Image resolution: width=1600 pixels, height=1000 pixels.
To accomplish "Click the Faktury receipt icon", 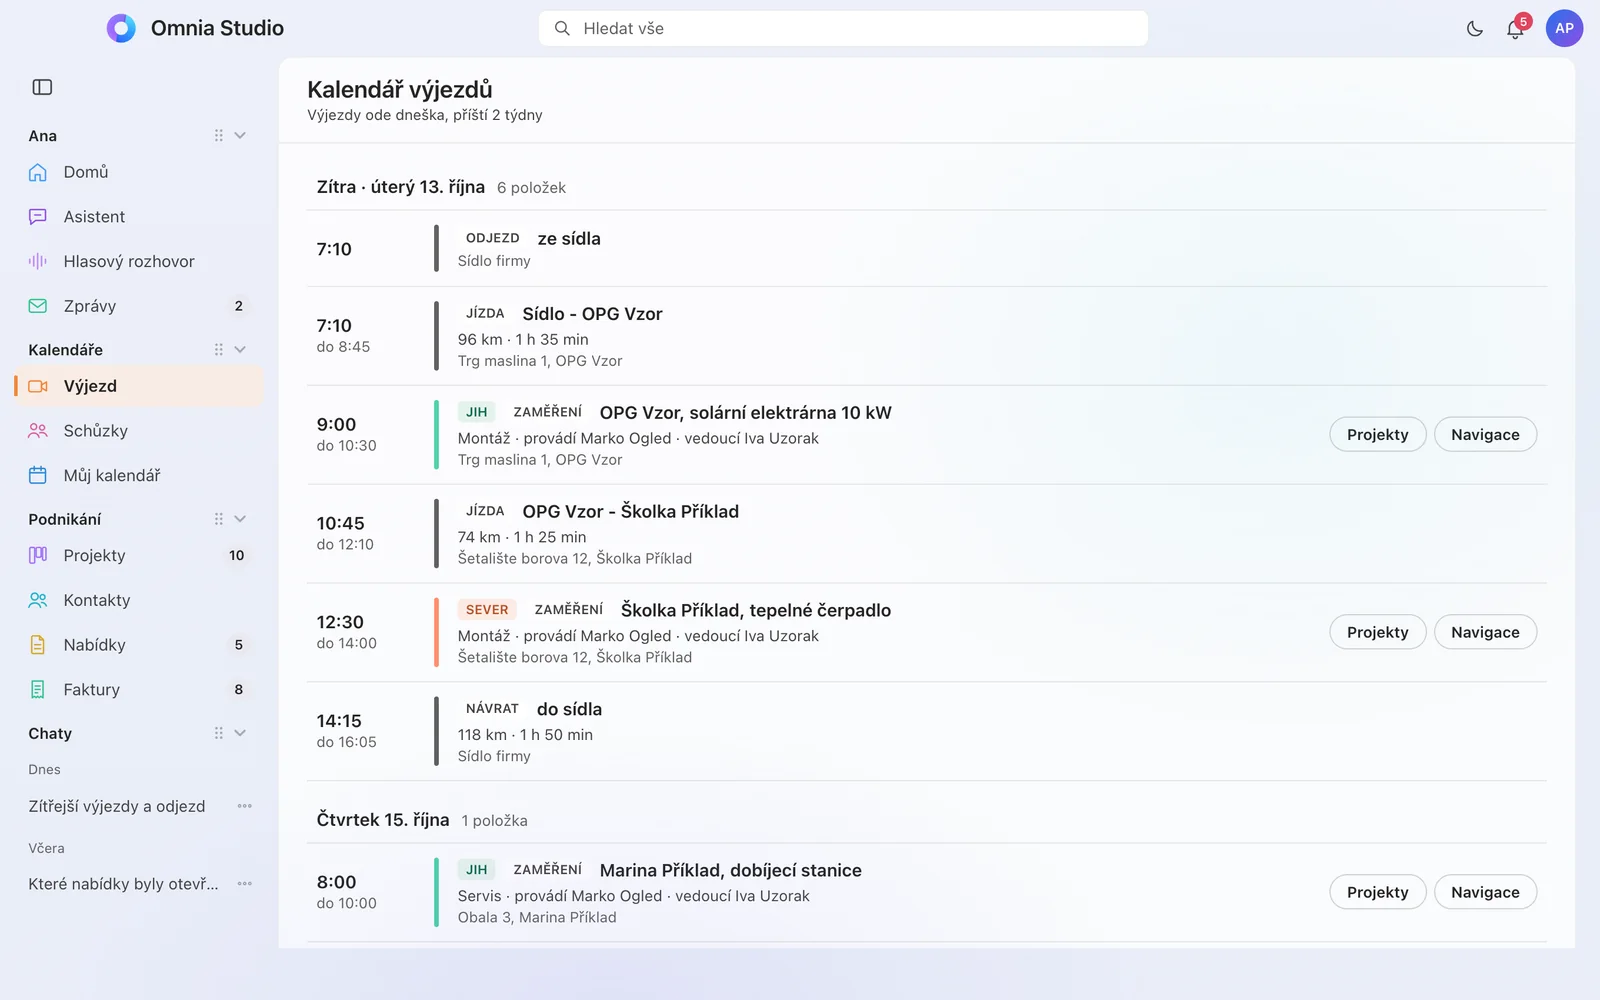I will click(38, 689).
